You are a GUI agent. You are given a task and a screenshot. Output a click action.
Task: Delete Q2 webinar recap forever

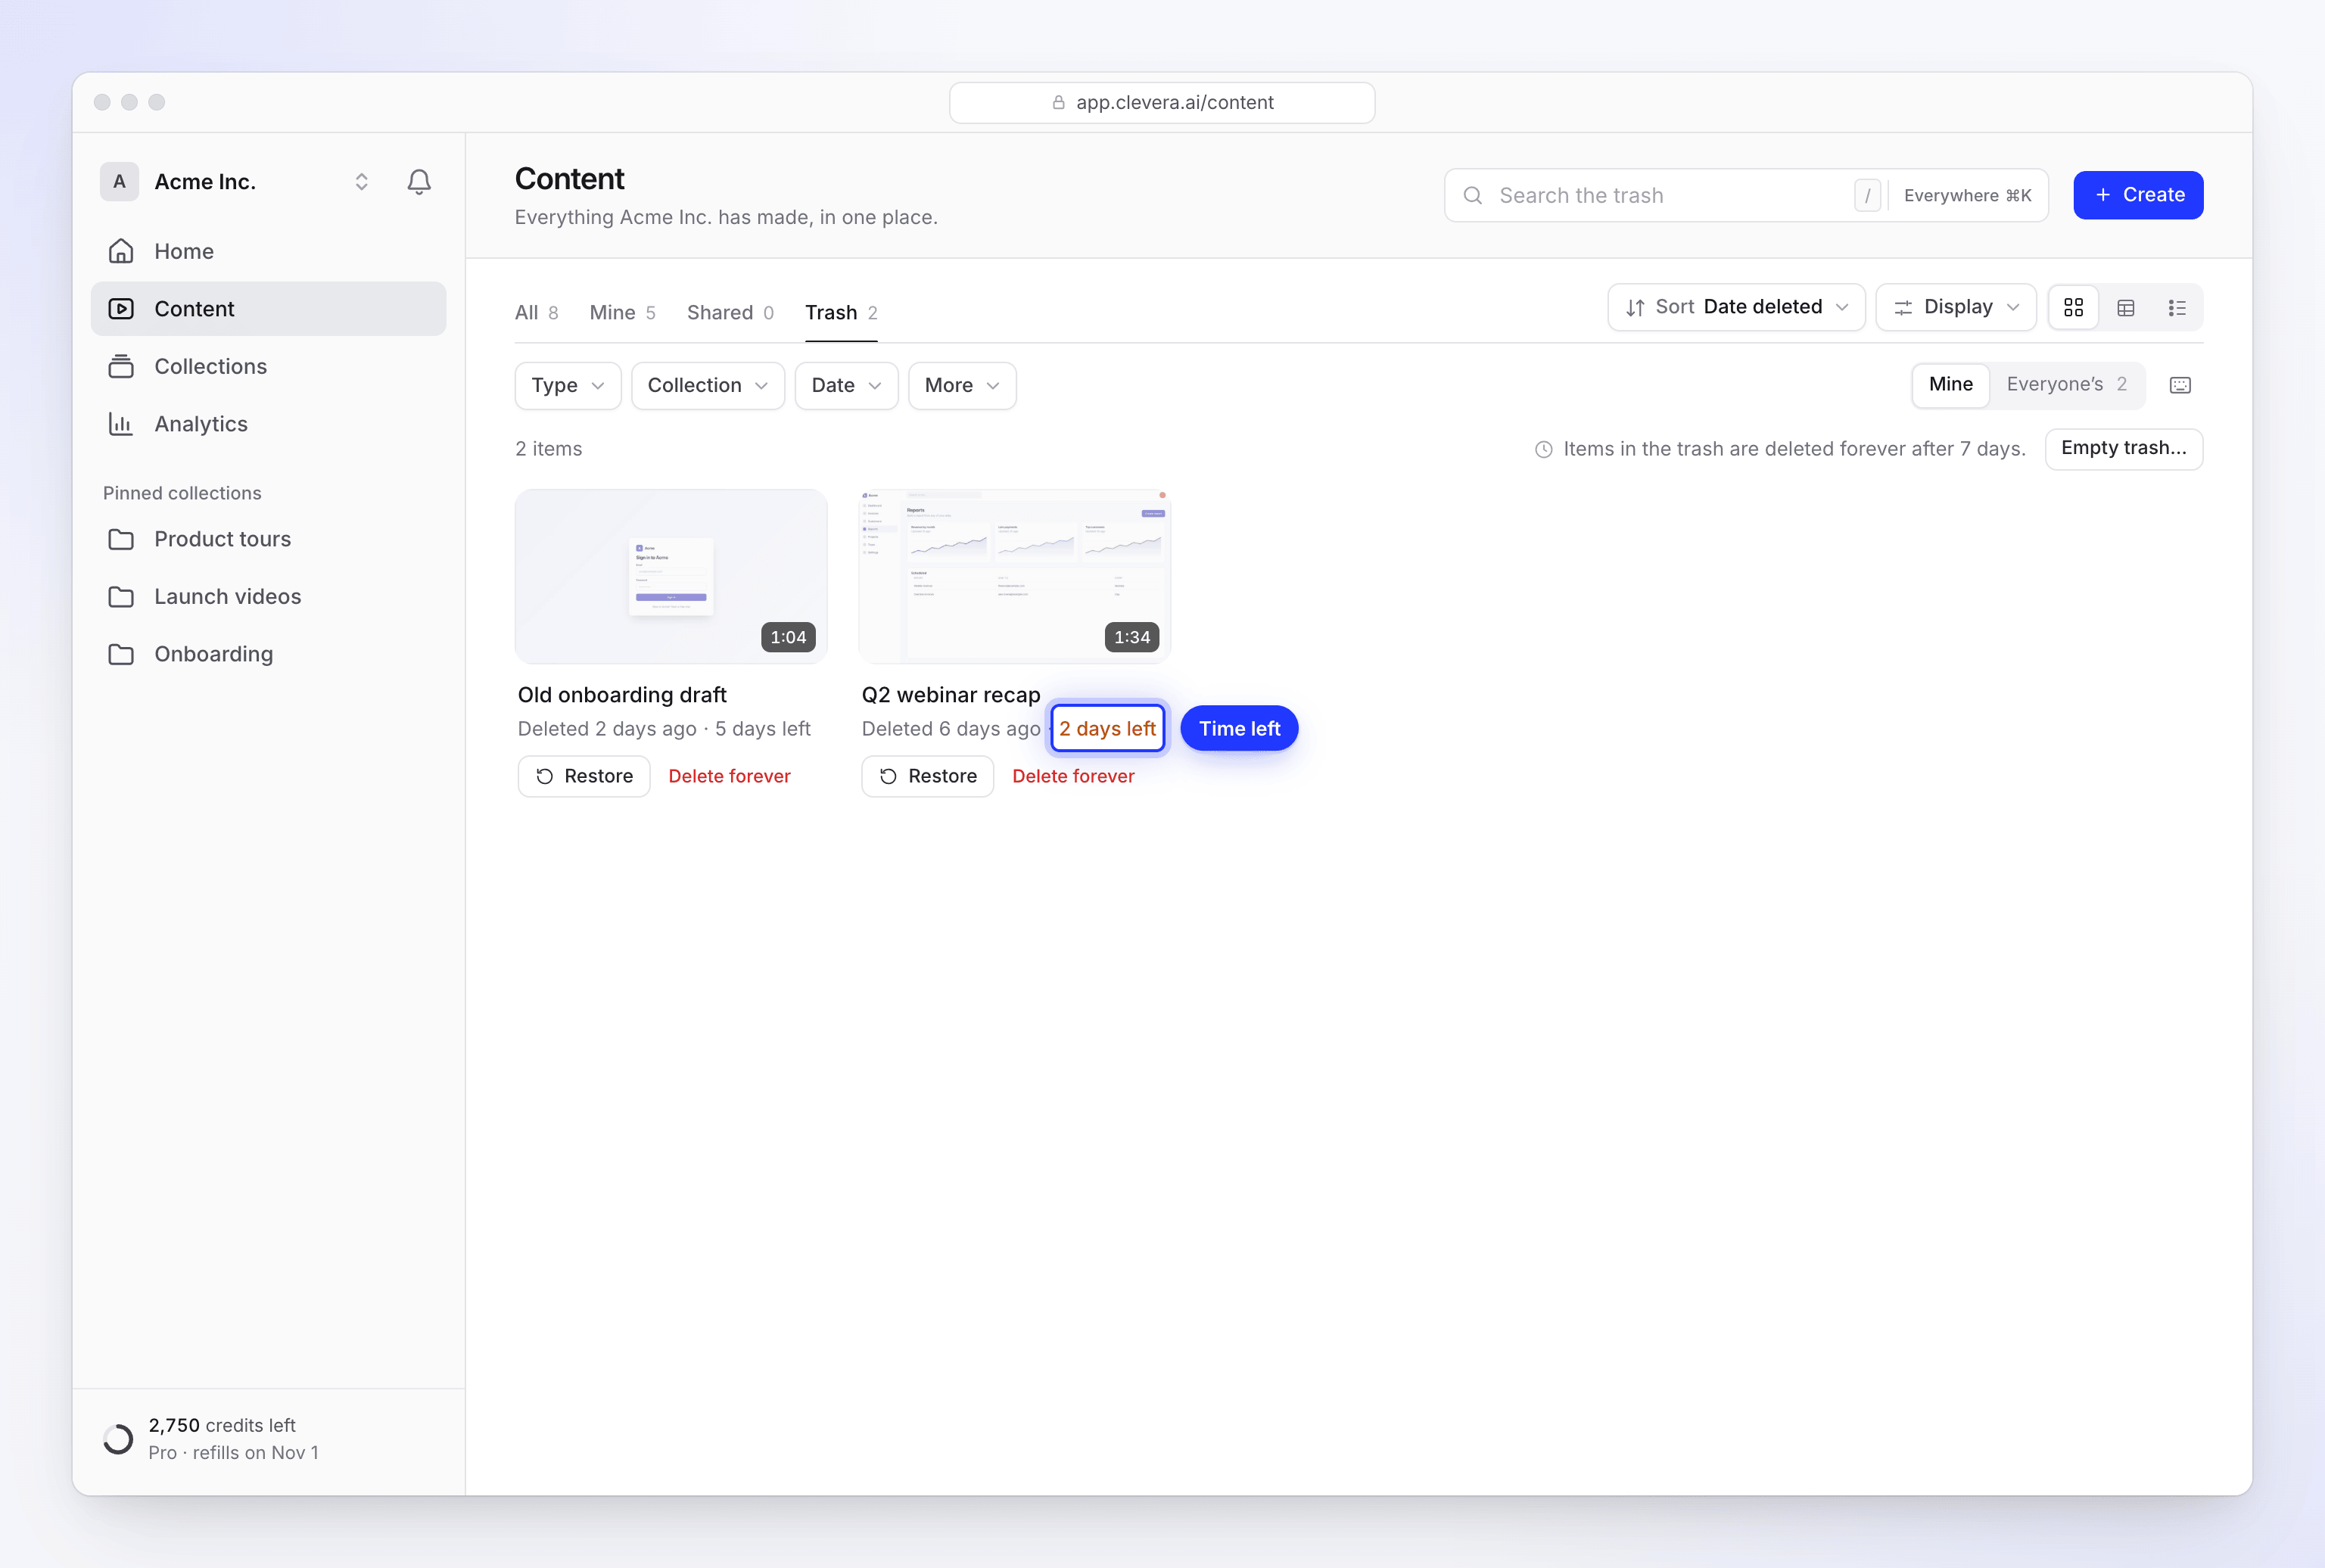click(x=1073, y=776)
